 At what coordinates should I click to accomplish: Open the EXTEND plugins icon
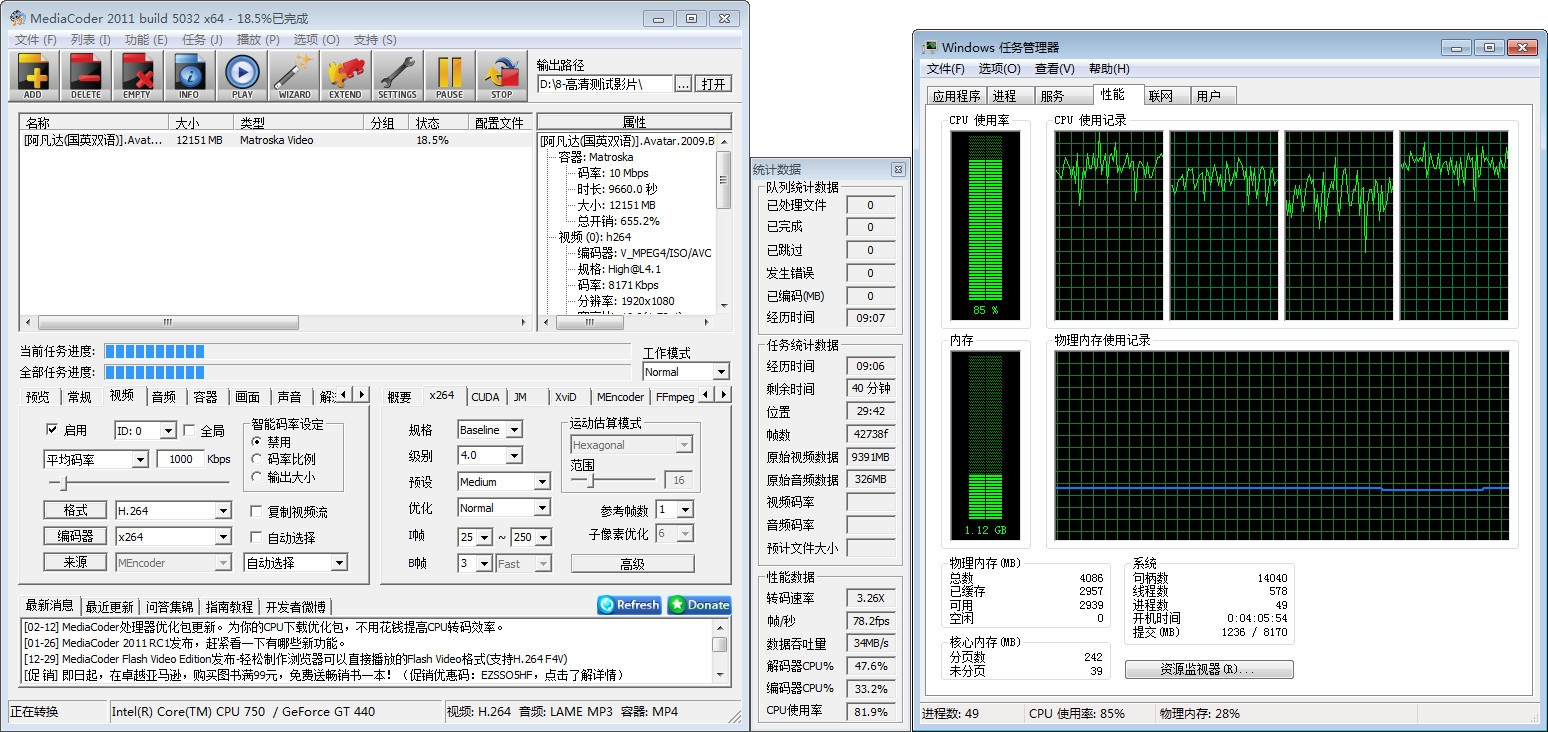click(x=345, y=75)
